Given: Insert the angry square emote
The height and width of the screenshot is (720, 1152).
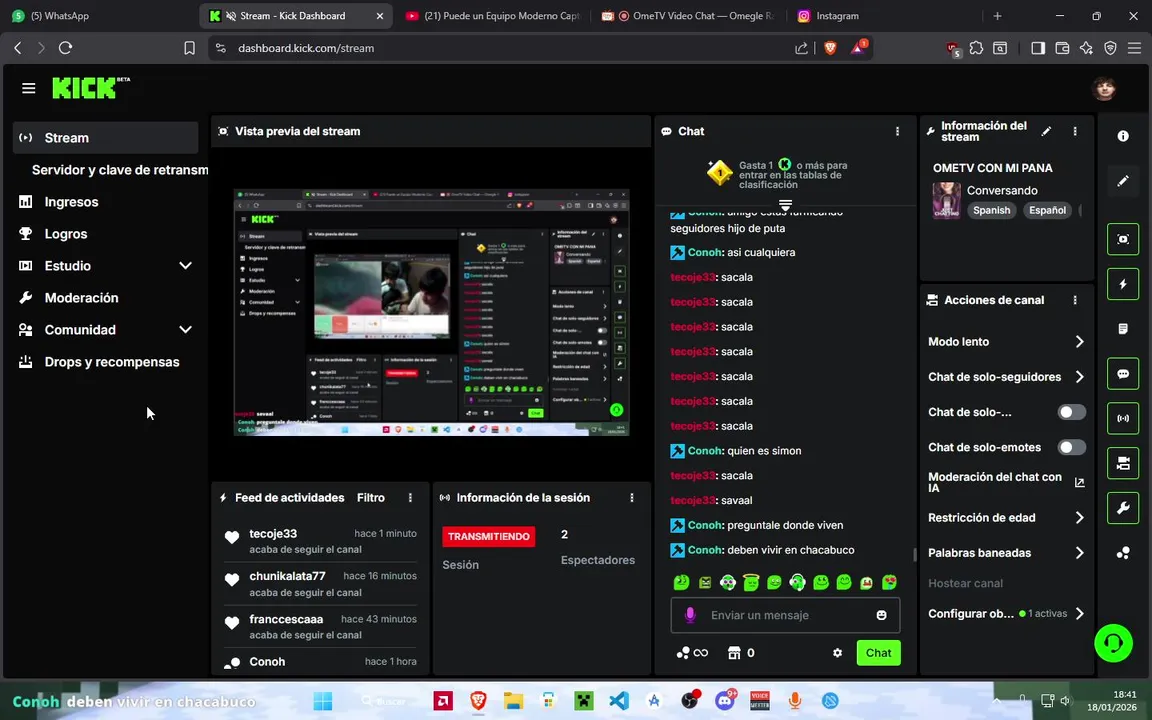Looking at the screenshot, I should coord(705,583).
